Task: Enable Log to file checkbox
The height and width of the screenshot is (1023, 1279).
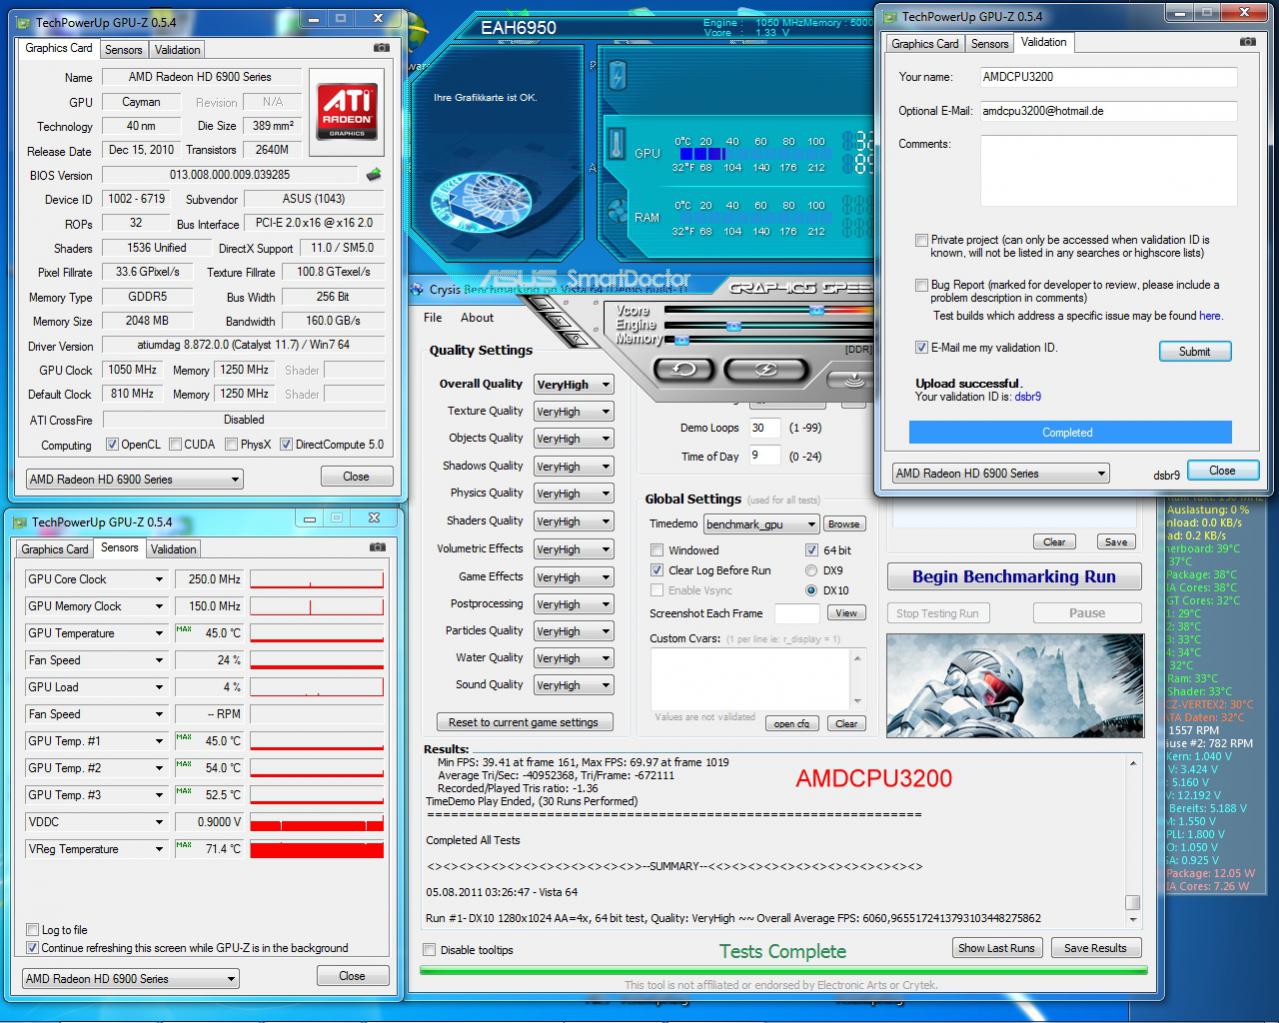Action: [x=32, y=929]
